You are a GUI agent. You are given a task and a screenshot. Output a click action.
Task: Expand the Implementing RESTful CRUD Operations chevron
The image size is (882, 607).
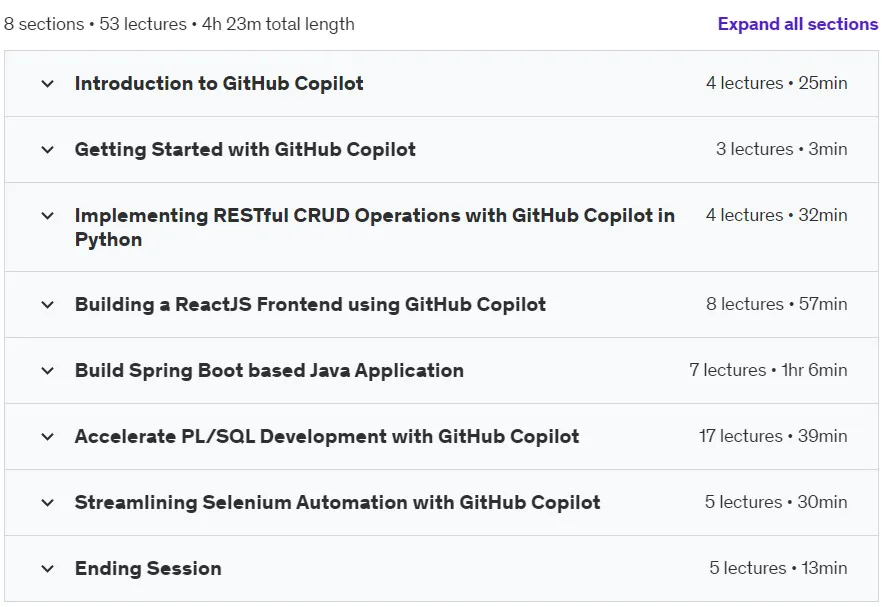click(x=48, y=215)
